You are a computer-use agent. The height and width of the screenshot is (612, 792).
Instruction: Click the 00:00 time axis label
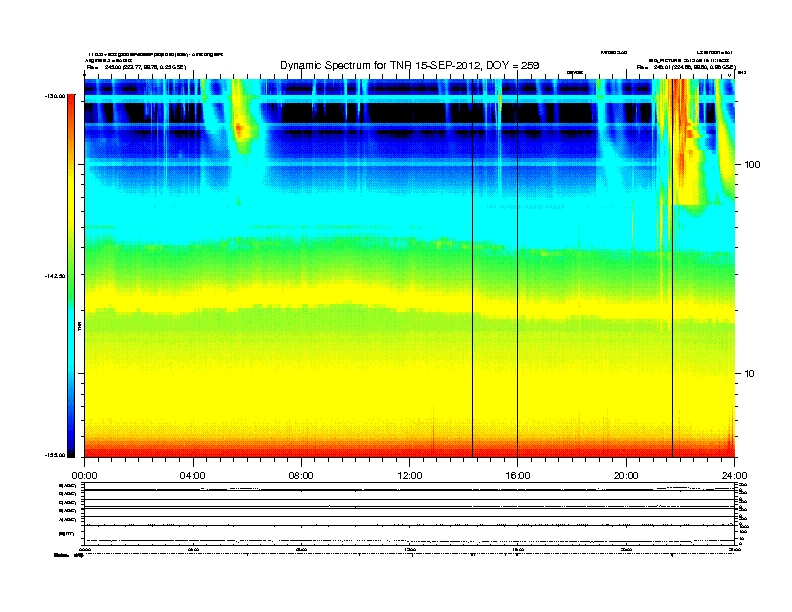tap(84, 476)
